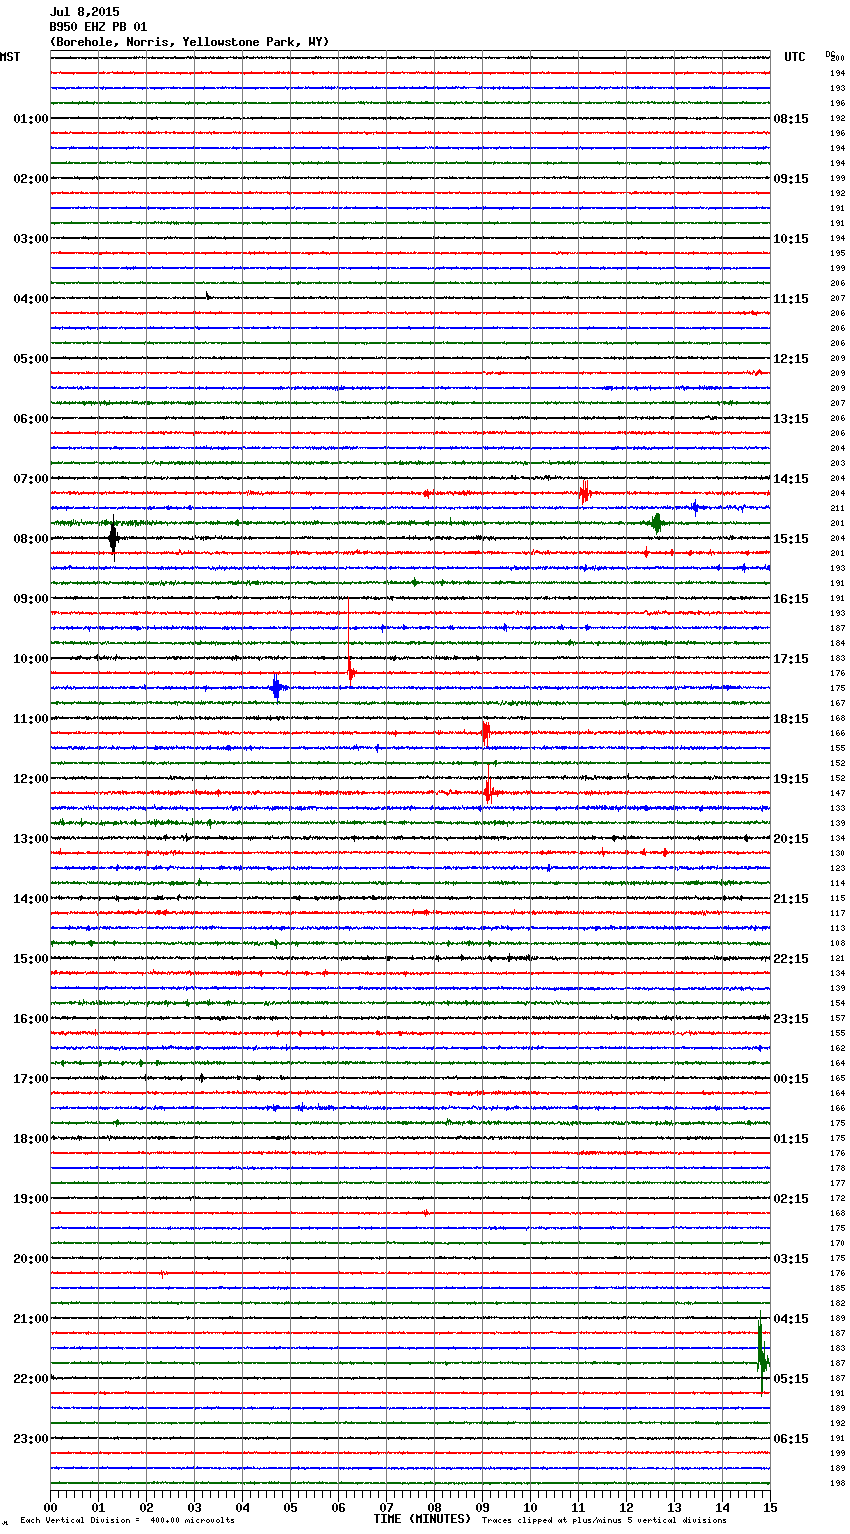Select the 17:00 MST row label

(x=31, y=1079)
